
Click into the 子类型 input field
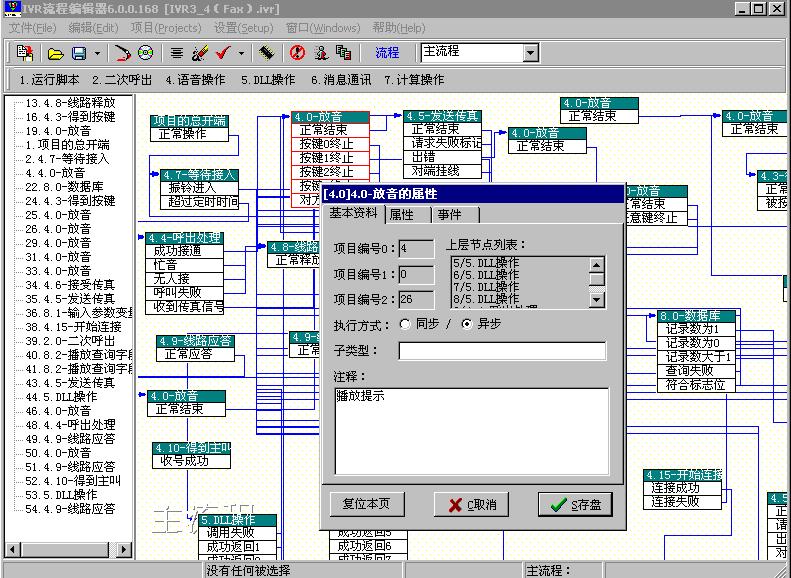click(x=502, y=351)
